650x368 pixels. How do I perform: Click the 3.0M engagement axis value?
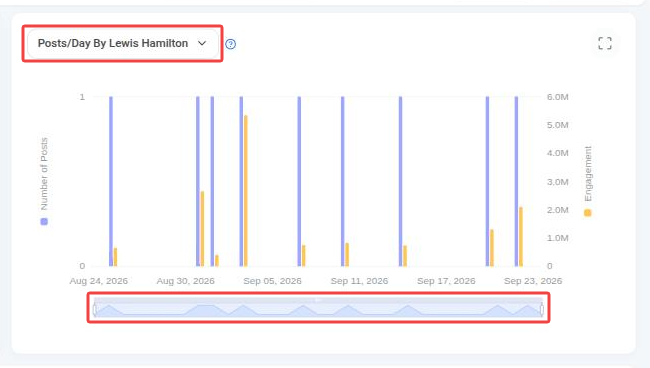558,182
